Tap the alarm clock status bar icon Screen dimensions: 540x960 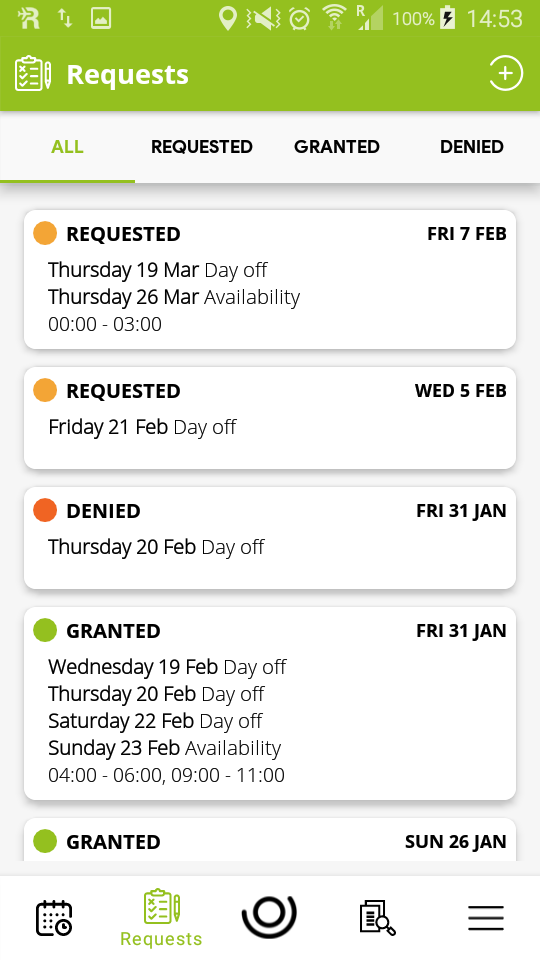[299, 18]
